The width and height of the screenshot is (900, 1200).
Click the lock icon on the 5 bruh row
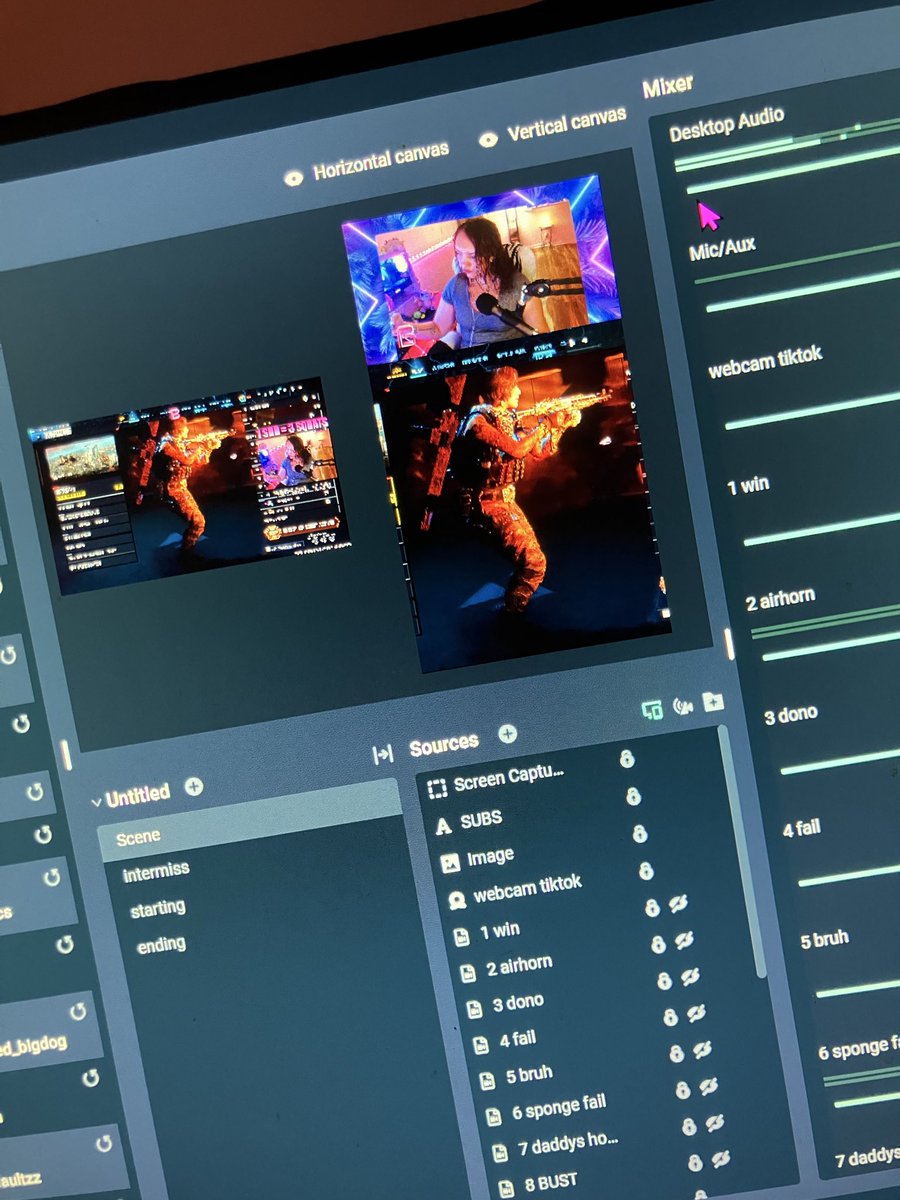pyautogui.click(x=676, y=1053)
